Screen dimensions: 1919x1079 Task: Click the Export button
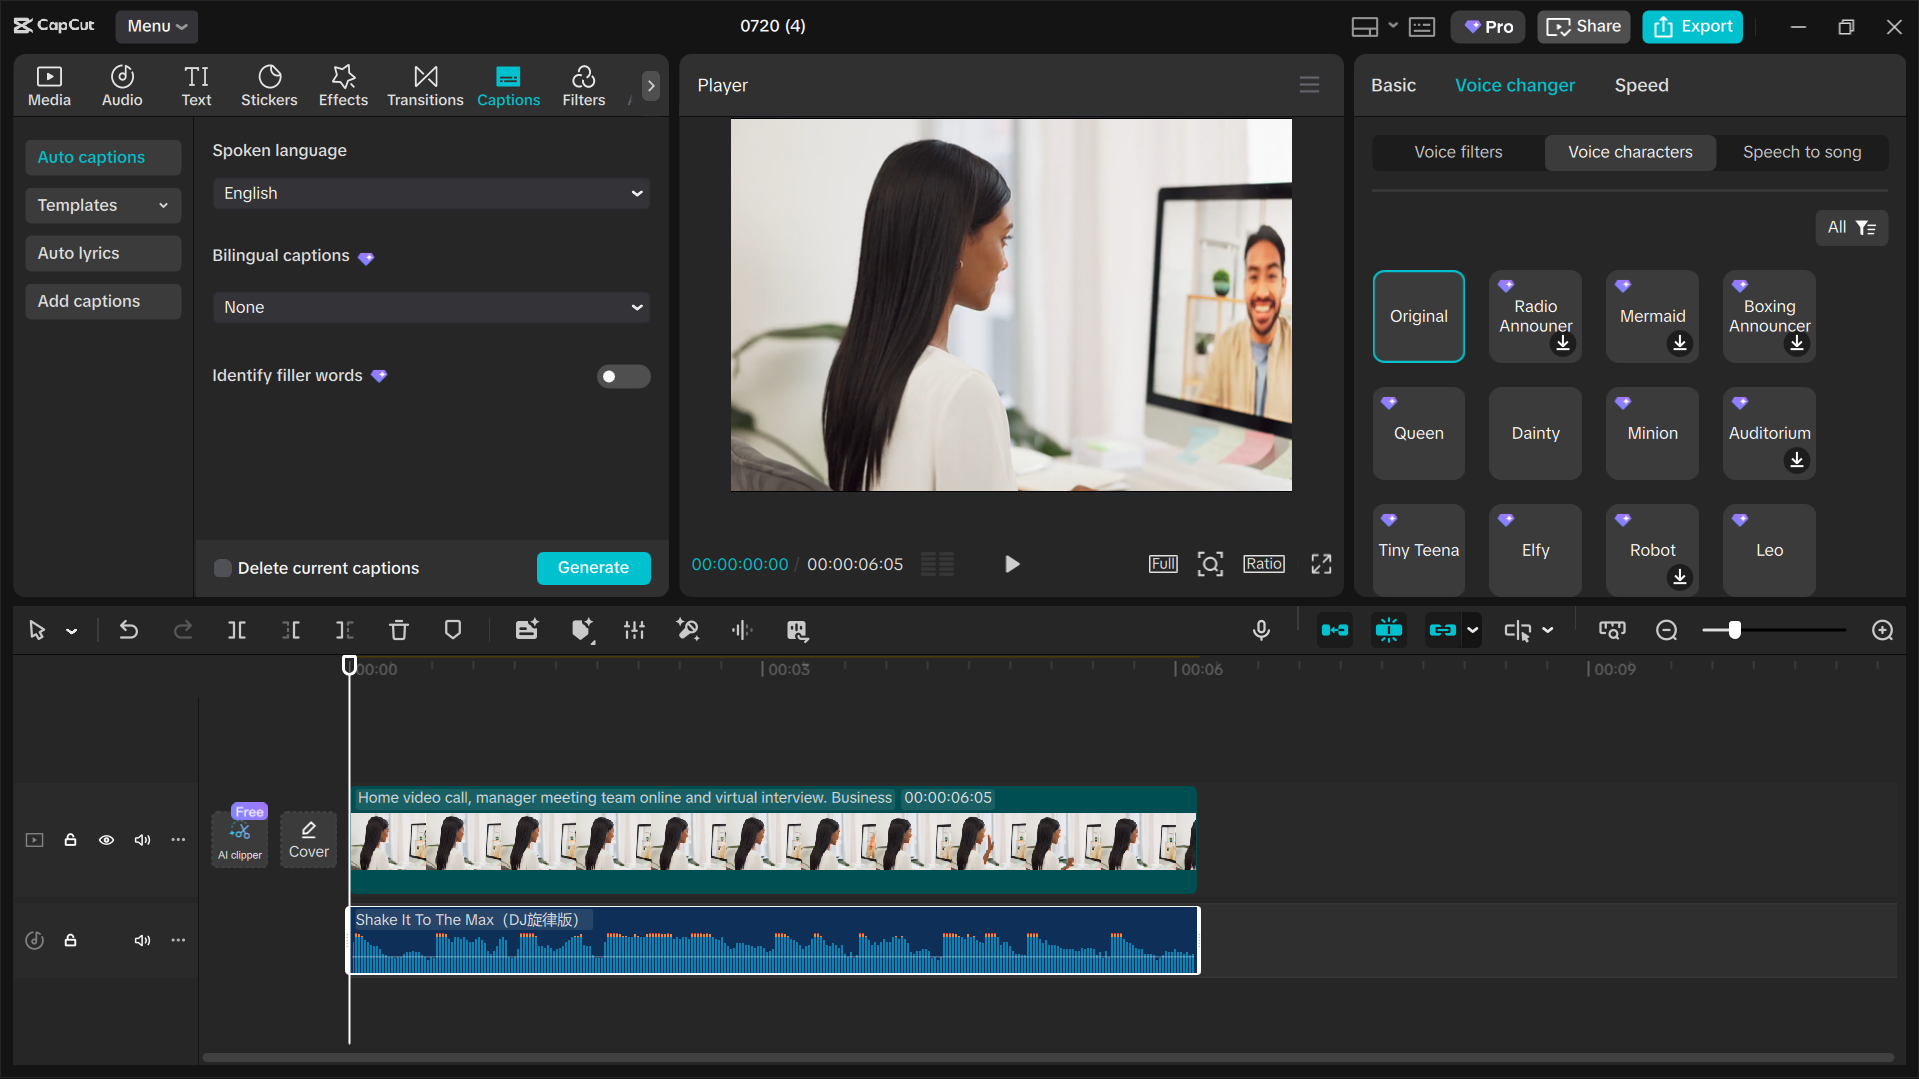coord(1691,26)
